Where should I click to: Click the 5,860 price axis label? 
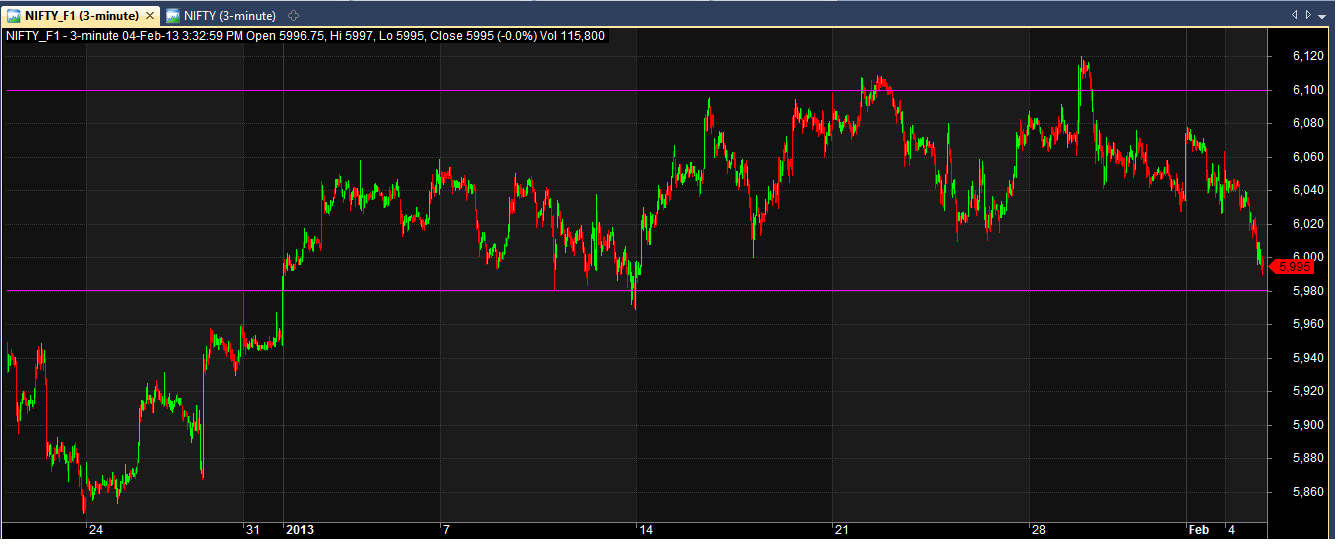[1308, 492]
